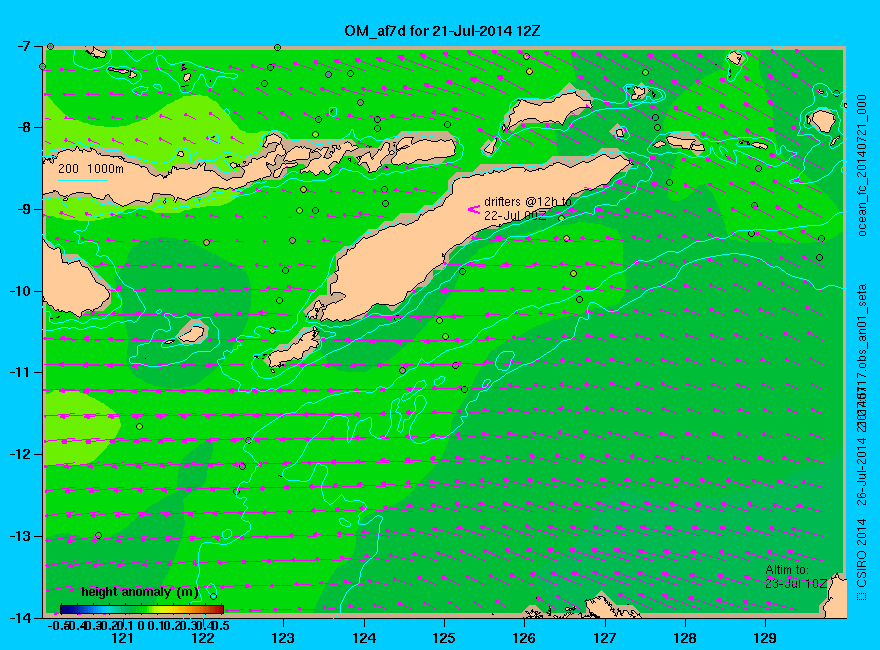Click latitude label -9 on the axis

[x=25, y=209]
